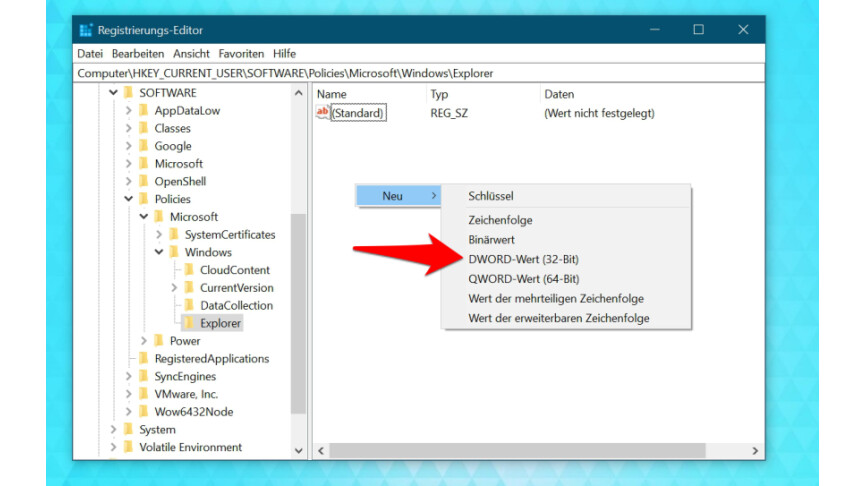
Task: Click the Classes folder icon
Action: coord(144,128)
